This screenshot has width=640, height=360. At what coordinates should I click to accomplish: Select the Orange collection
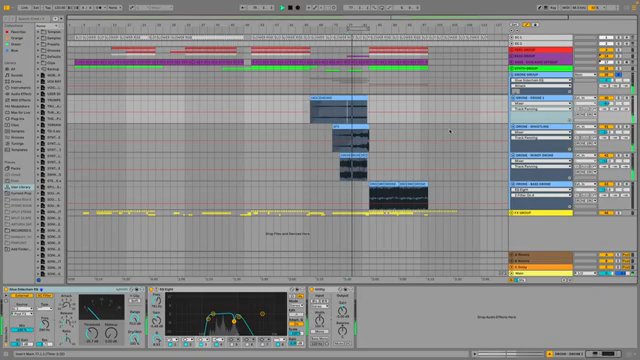tap(16, 38)
